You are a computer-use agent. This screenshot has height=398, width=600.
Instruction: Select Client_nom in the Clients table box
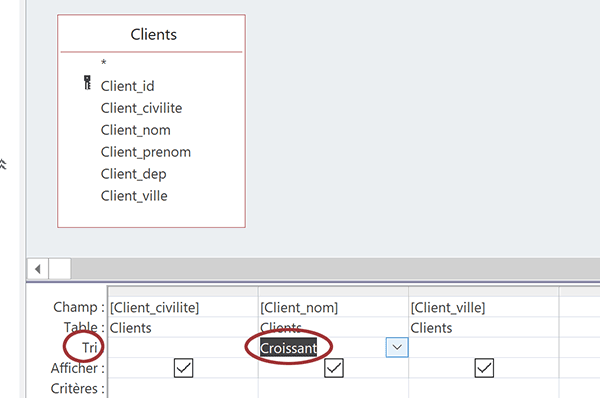[135, 130]
